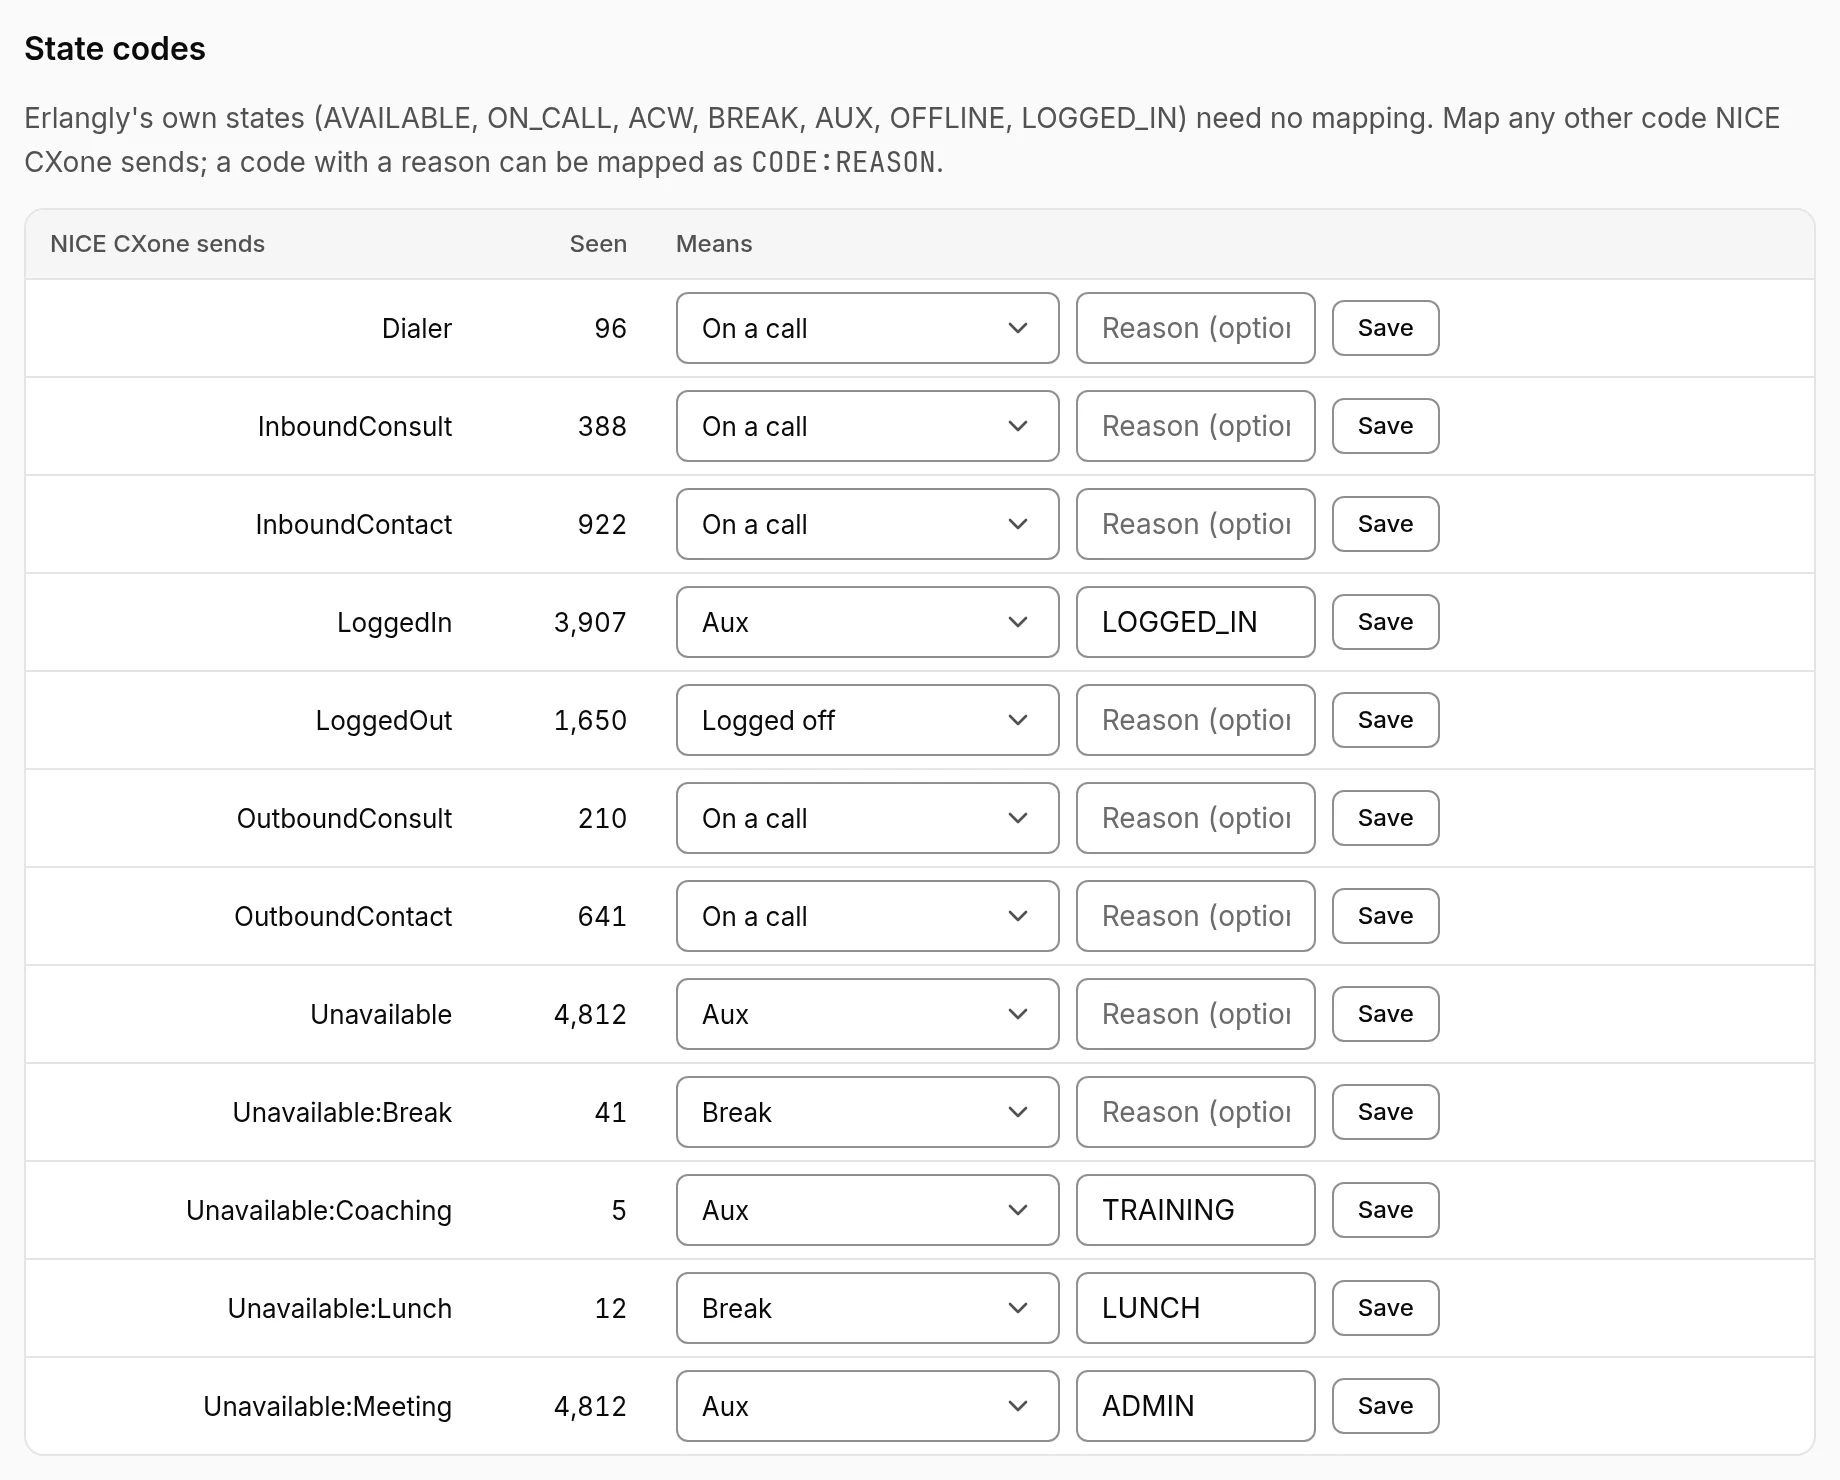Image resolution: width=1840 pixels, height=1480 pixels.
Task: Edit the LOGGED_IN reason field
Action: (x=1195, y=622)
